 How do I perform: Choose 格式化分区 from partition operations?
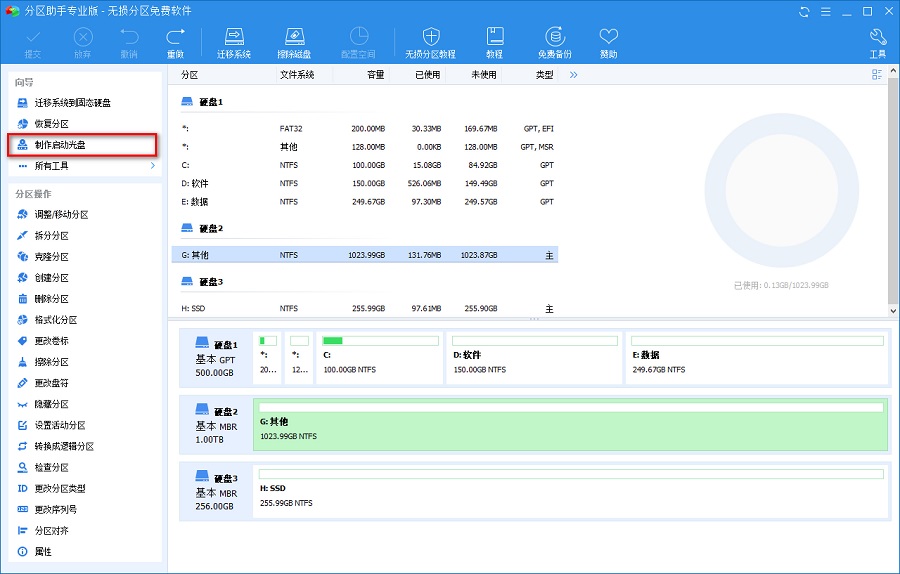tap(55, 320)
